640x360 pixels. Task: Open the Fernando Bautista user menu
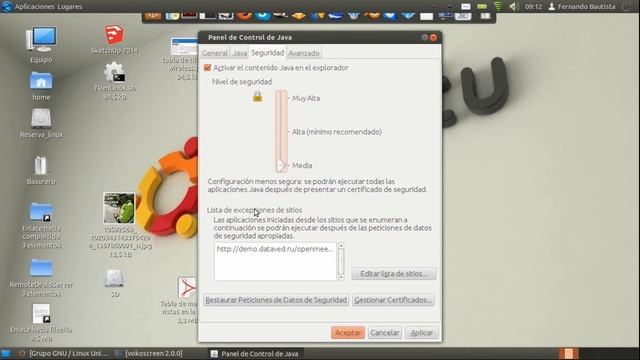582,7
